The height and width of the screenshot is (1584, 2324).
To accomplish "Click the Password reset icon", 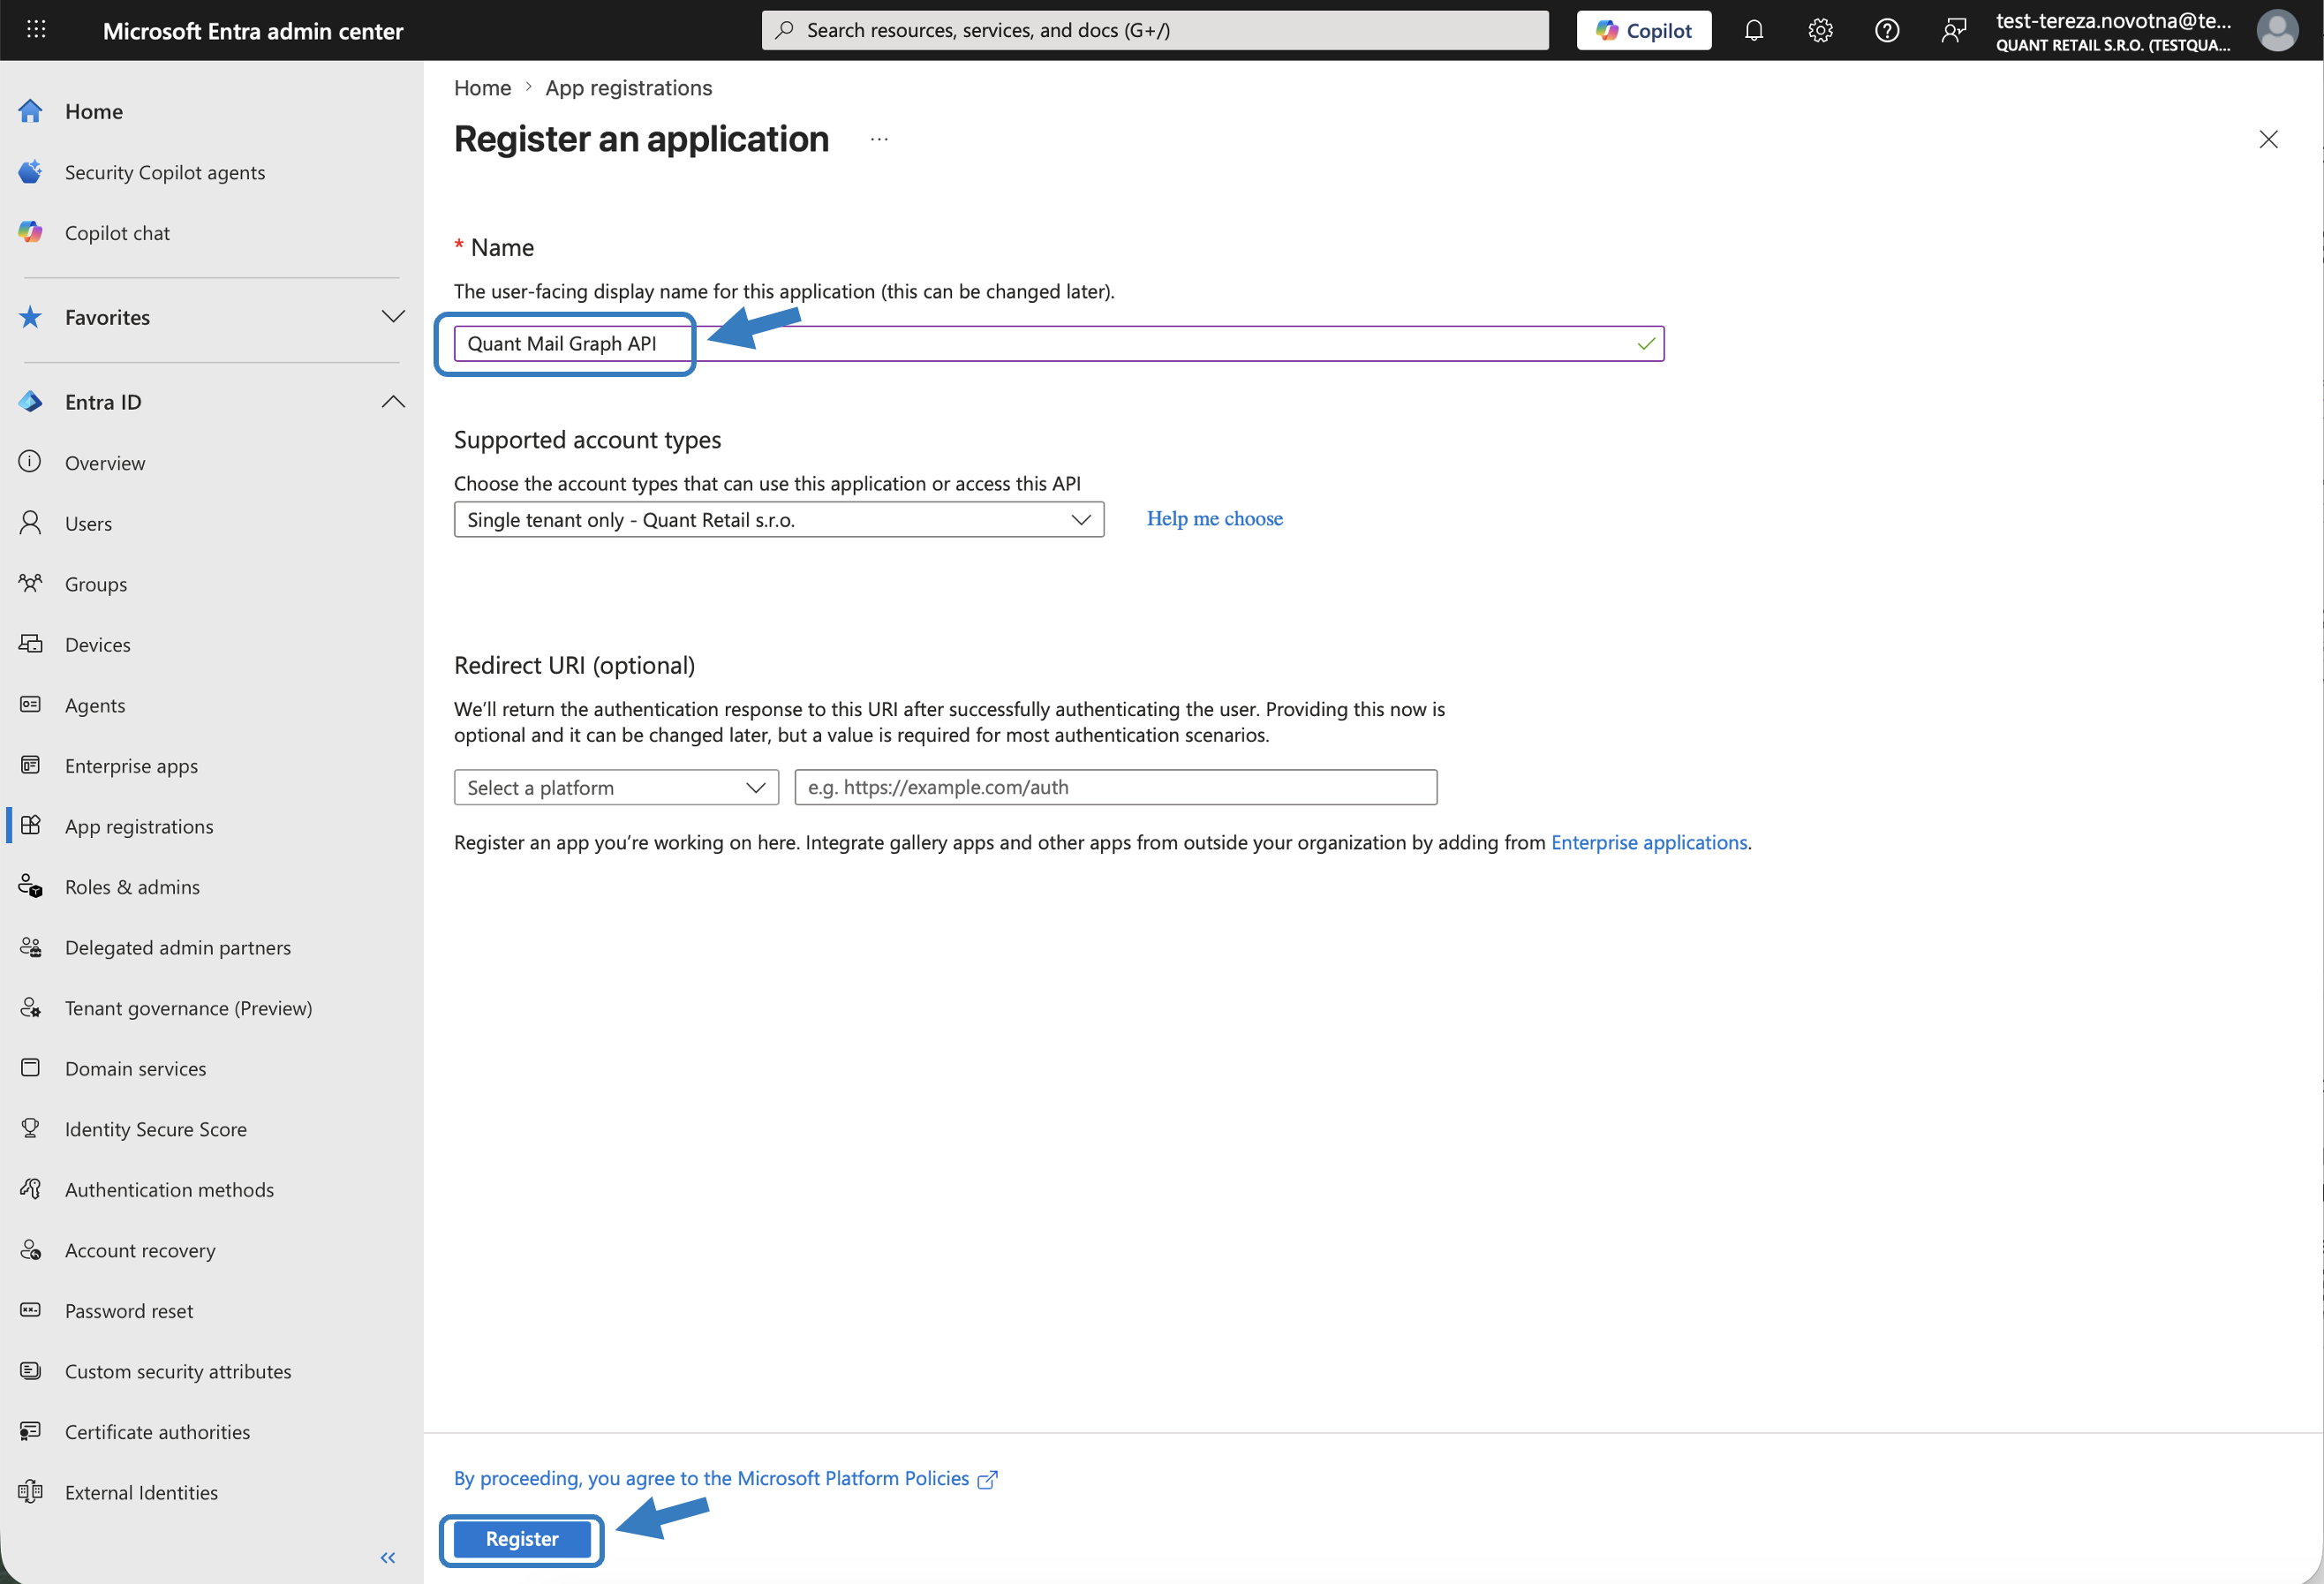I will click(30, 1311).
